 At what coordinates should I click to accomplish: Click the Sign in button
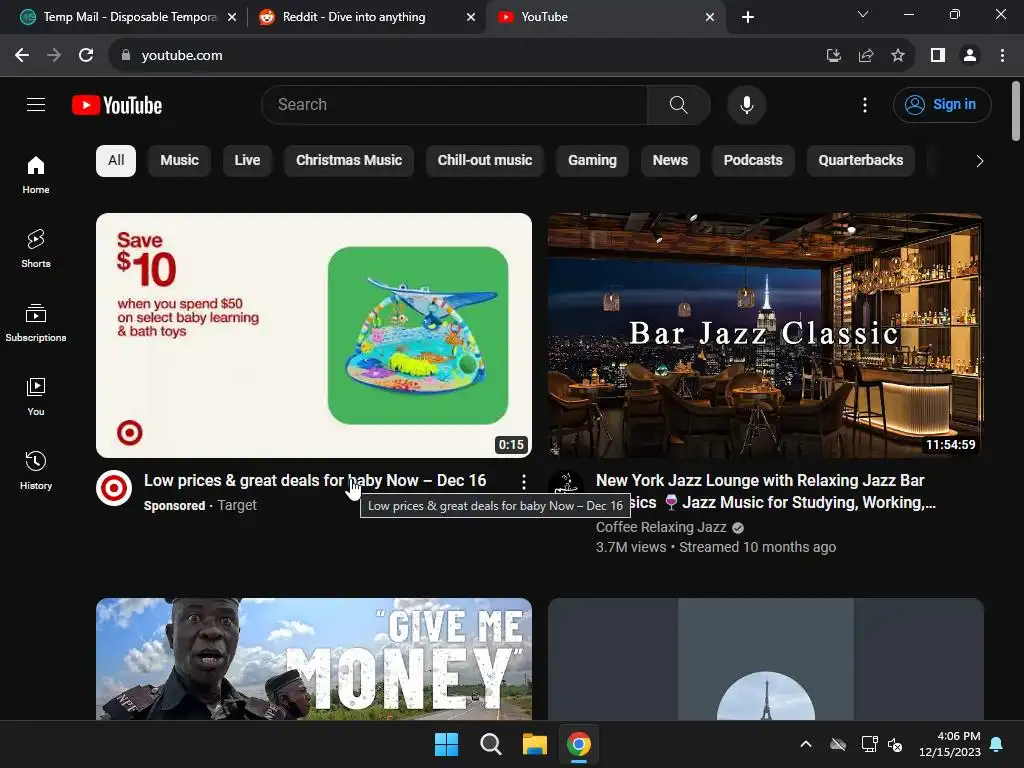942,104
